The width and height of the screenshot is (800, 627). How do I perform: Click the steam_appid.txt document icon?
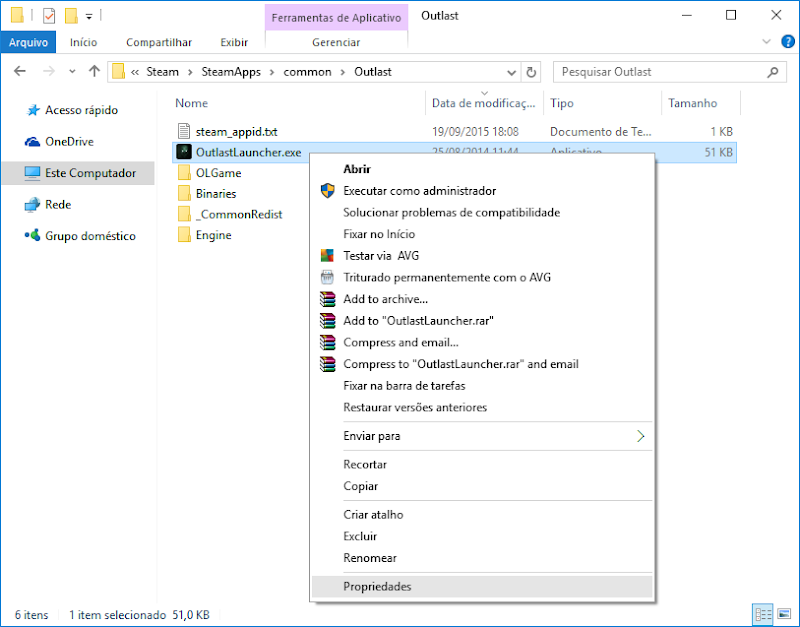(184, 132)
